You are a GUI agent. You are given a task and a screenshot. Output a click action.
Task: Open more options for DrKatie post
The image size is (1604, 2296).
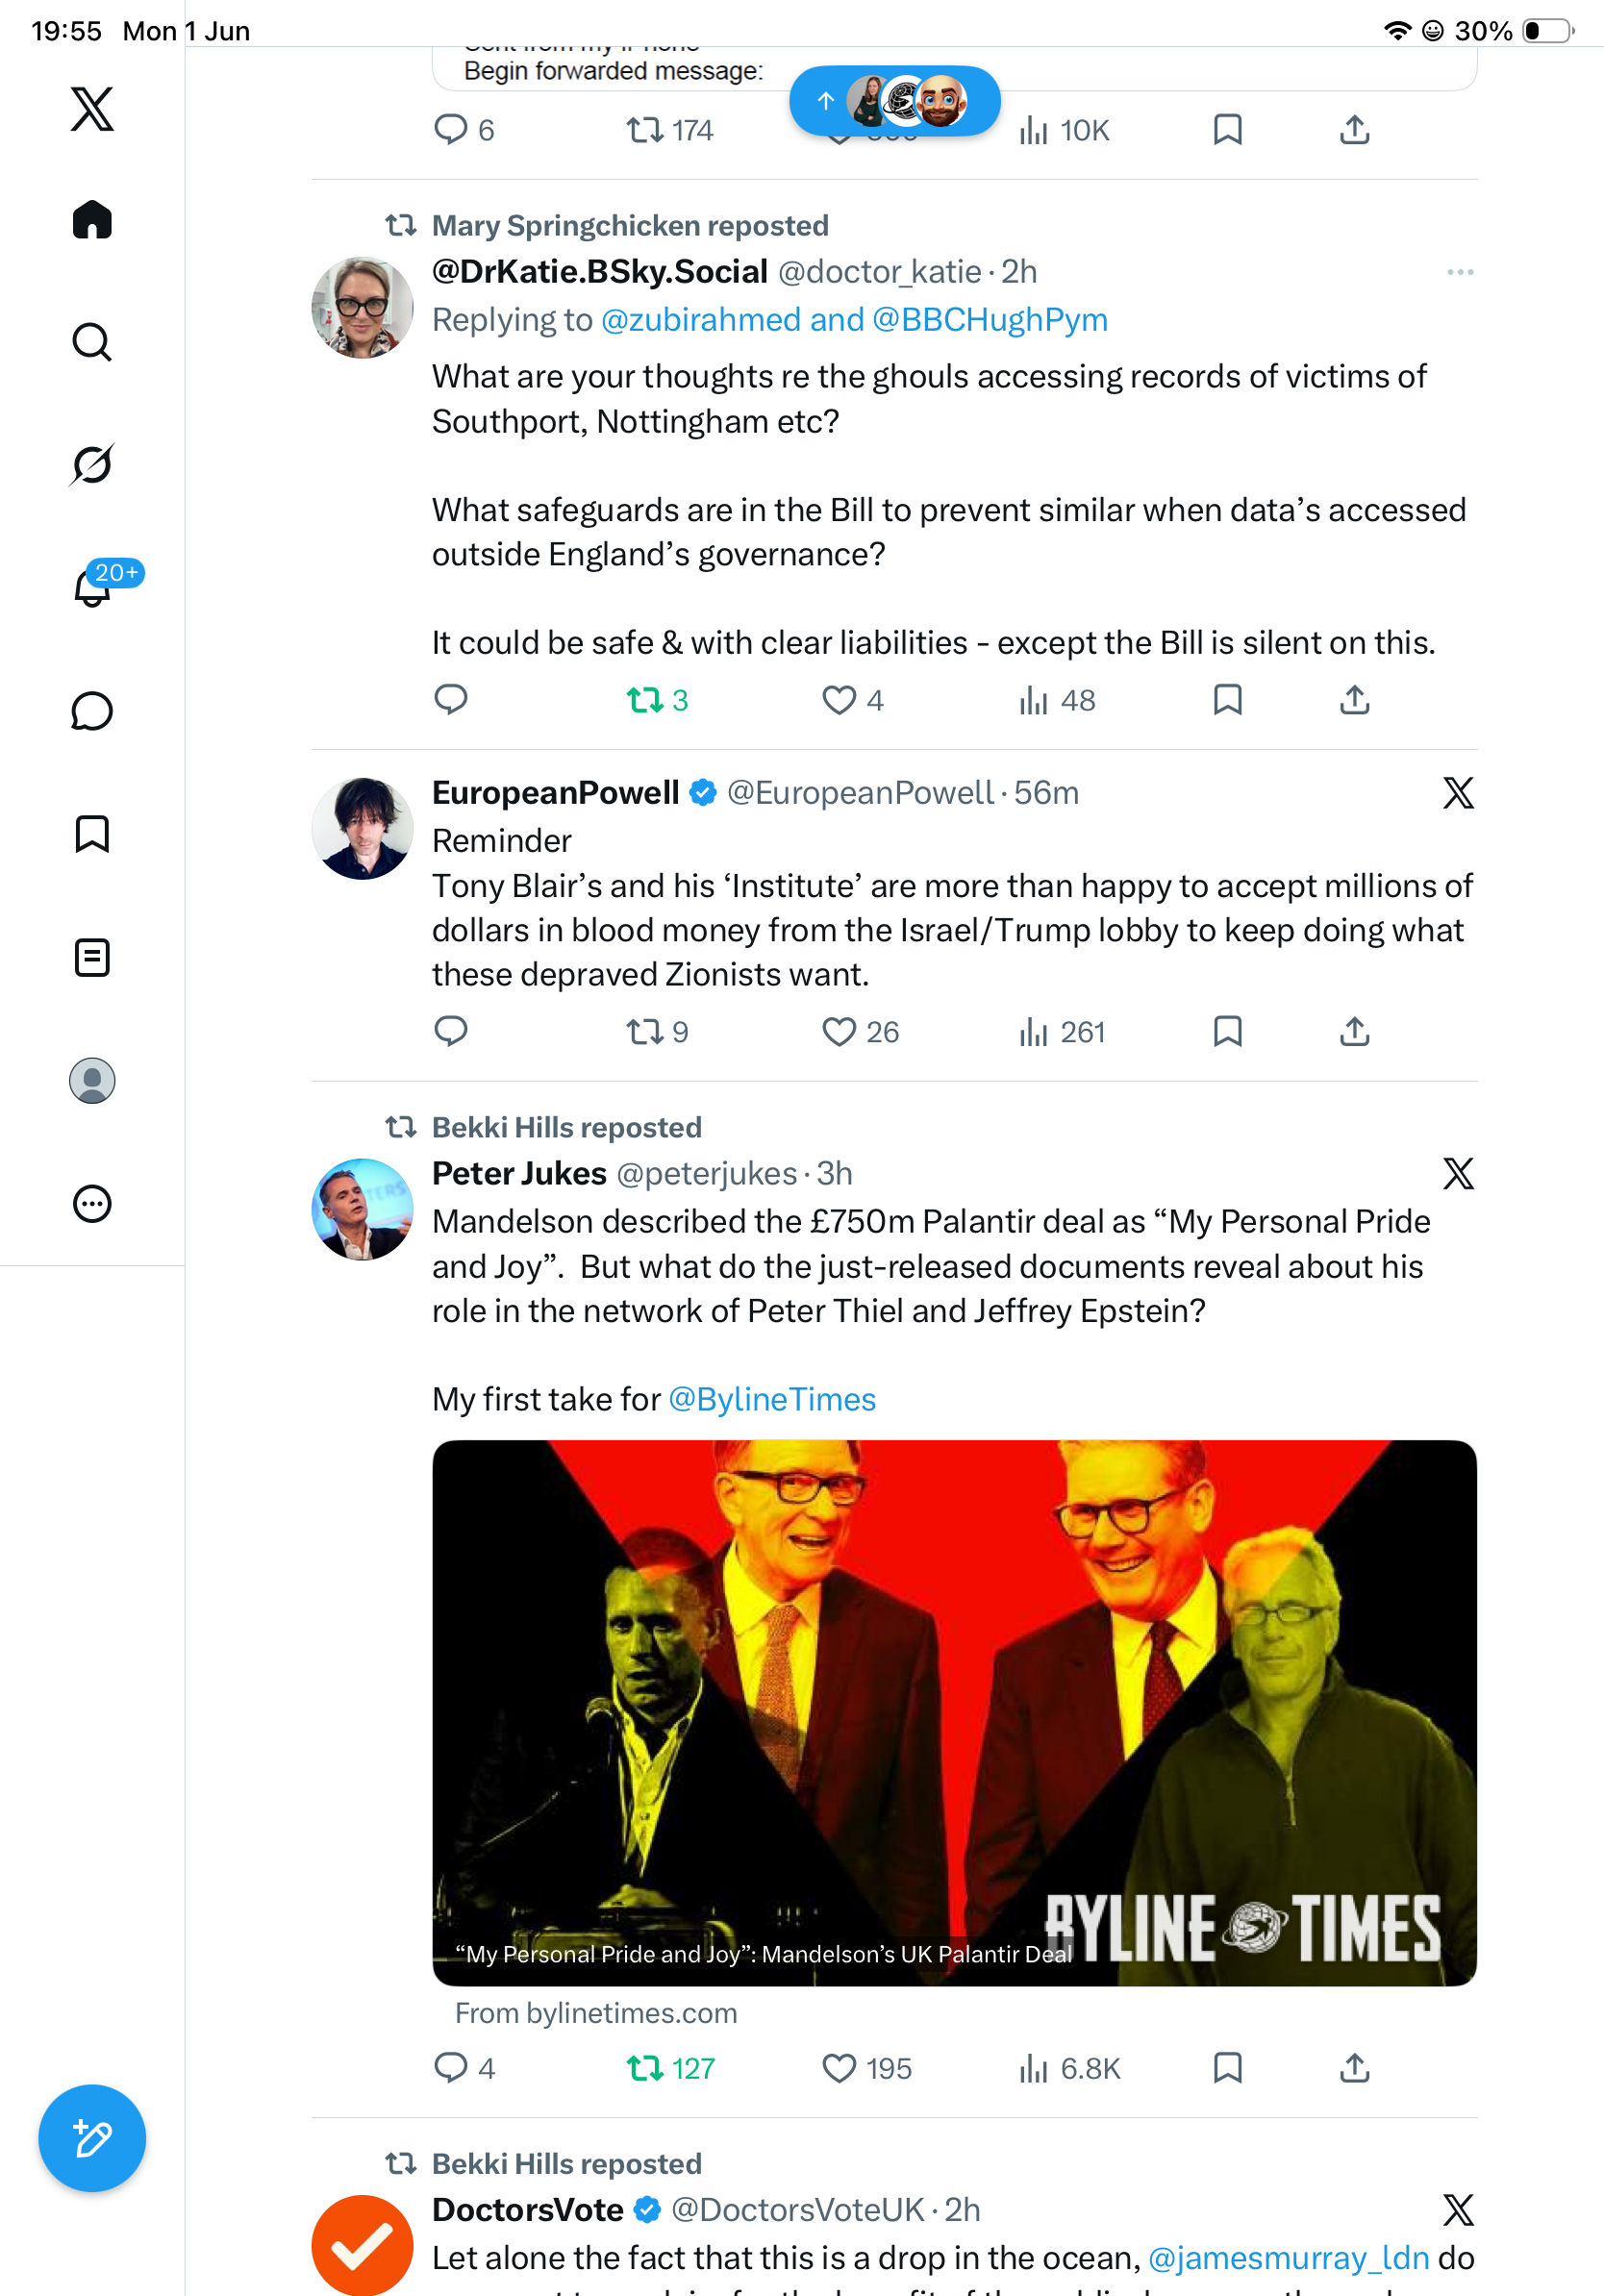click(x=1460, y=272)
